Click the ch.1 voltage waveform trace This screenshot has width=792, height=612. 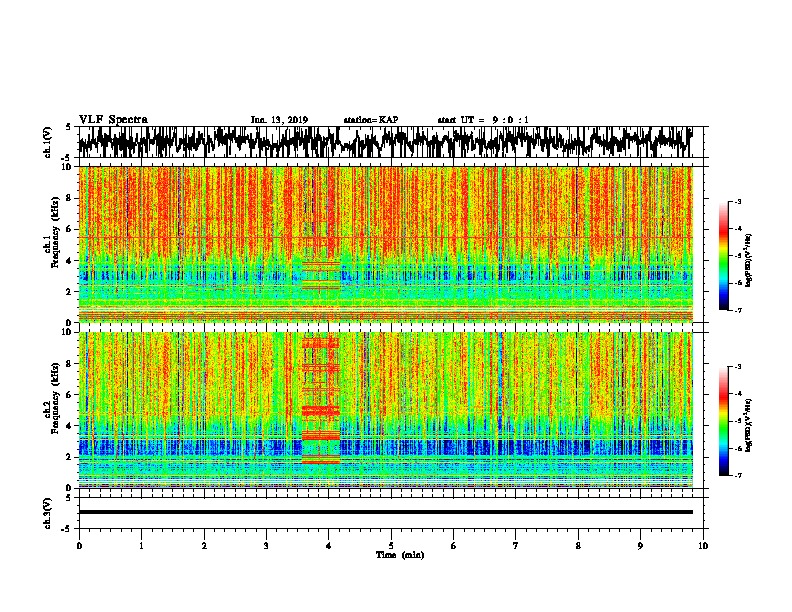385,142
